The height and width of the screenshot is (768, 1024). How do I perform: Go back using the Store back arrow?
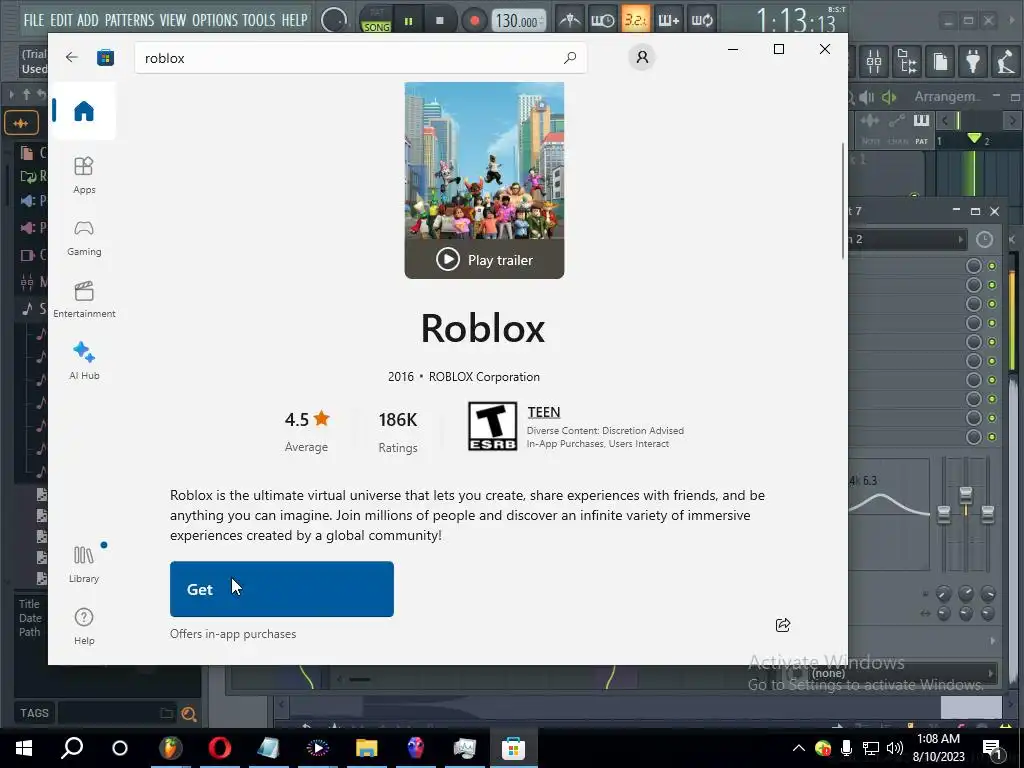pyautogui.click(x=72, y=57)
